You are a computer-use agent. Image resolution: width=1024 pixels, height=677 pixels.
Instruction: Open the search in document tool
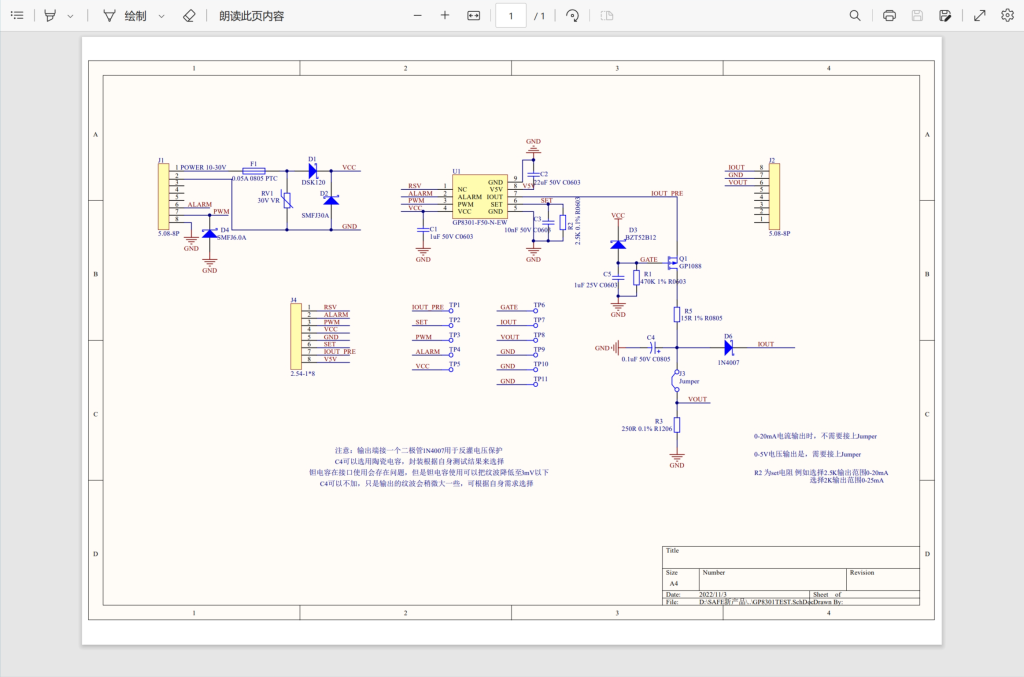click(x=855, y=16)
